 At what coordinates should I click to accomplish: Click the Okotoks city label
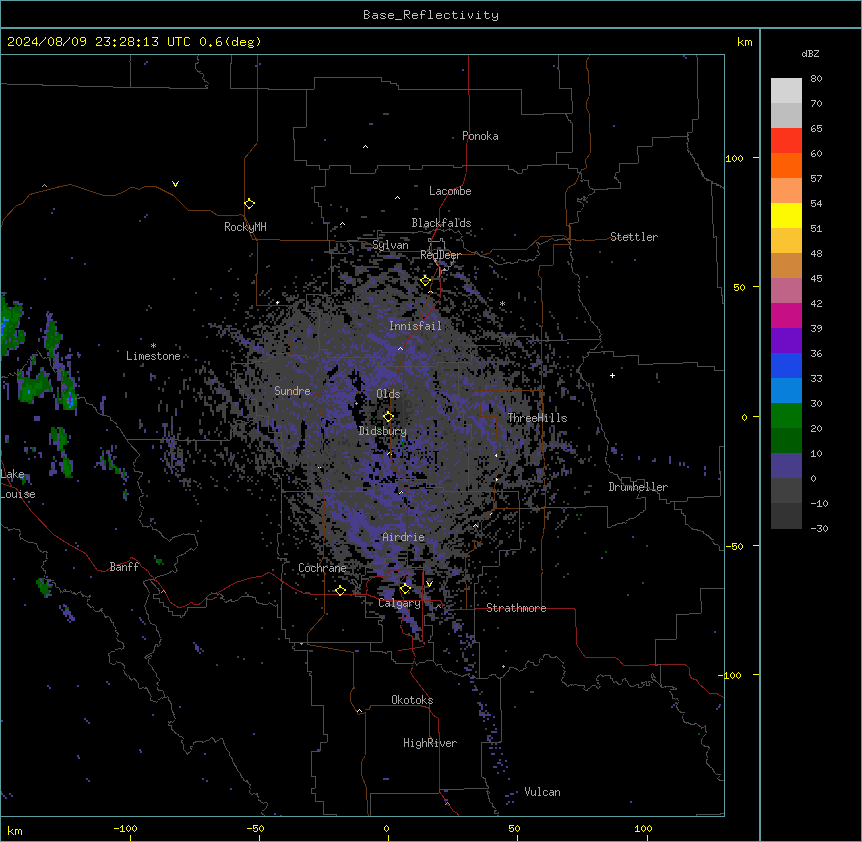coord(412,700)
